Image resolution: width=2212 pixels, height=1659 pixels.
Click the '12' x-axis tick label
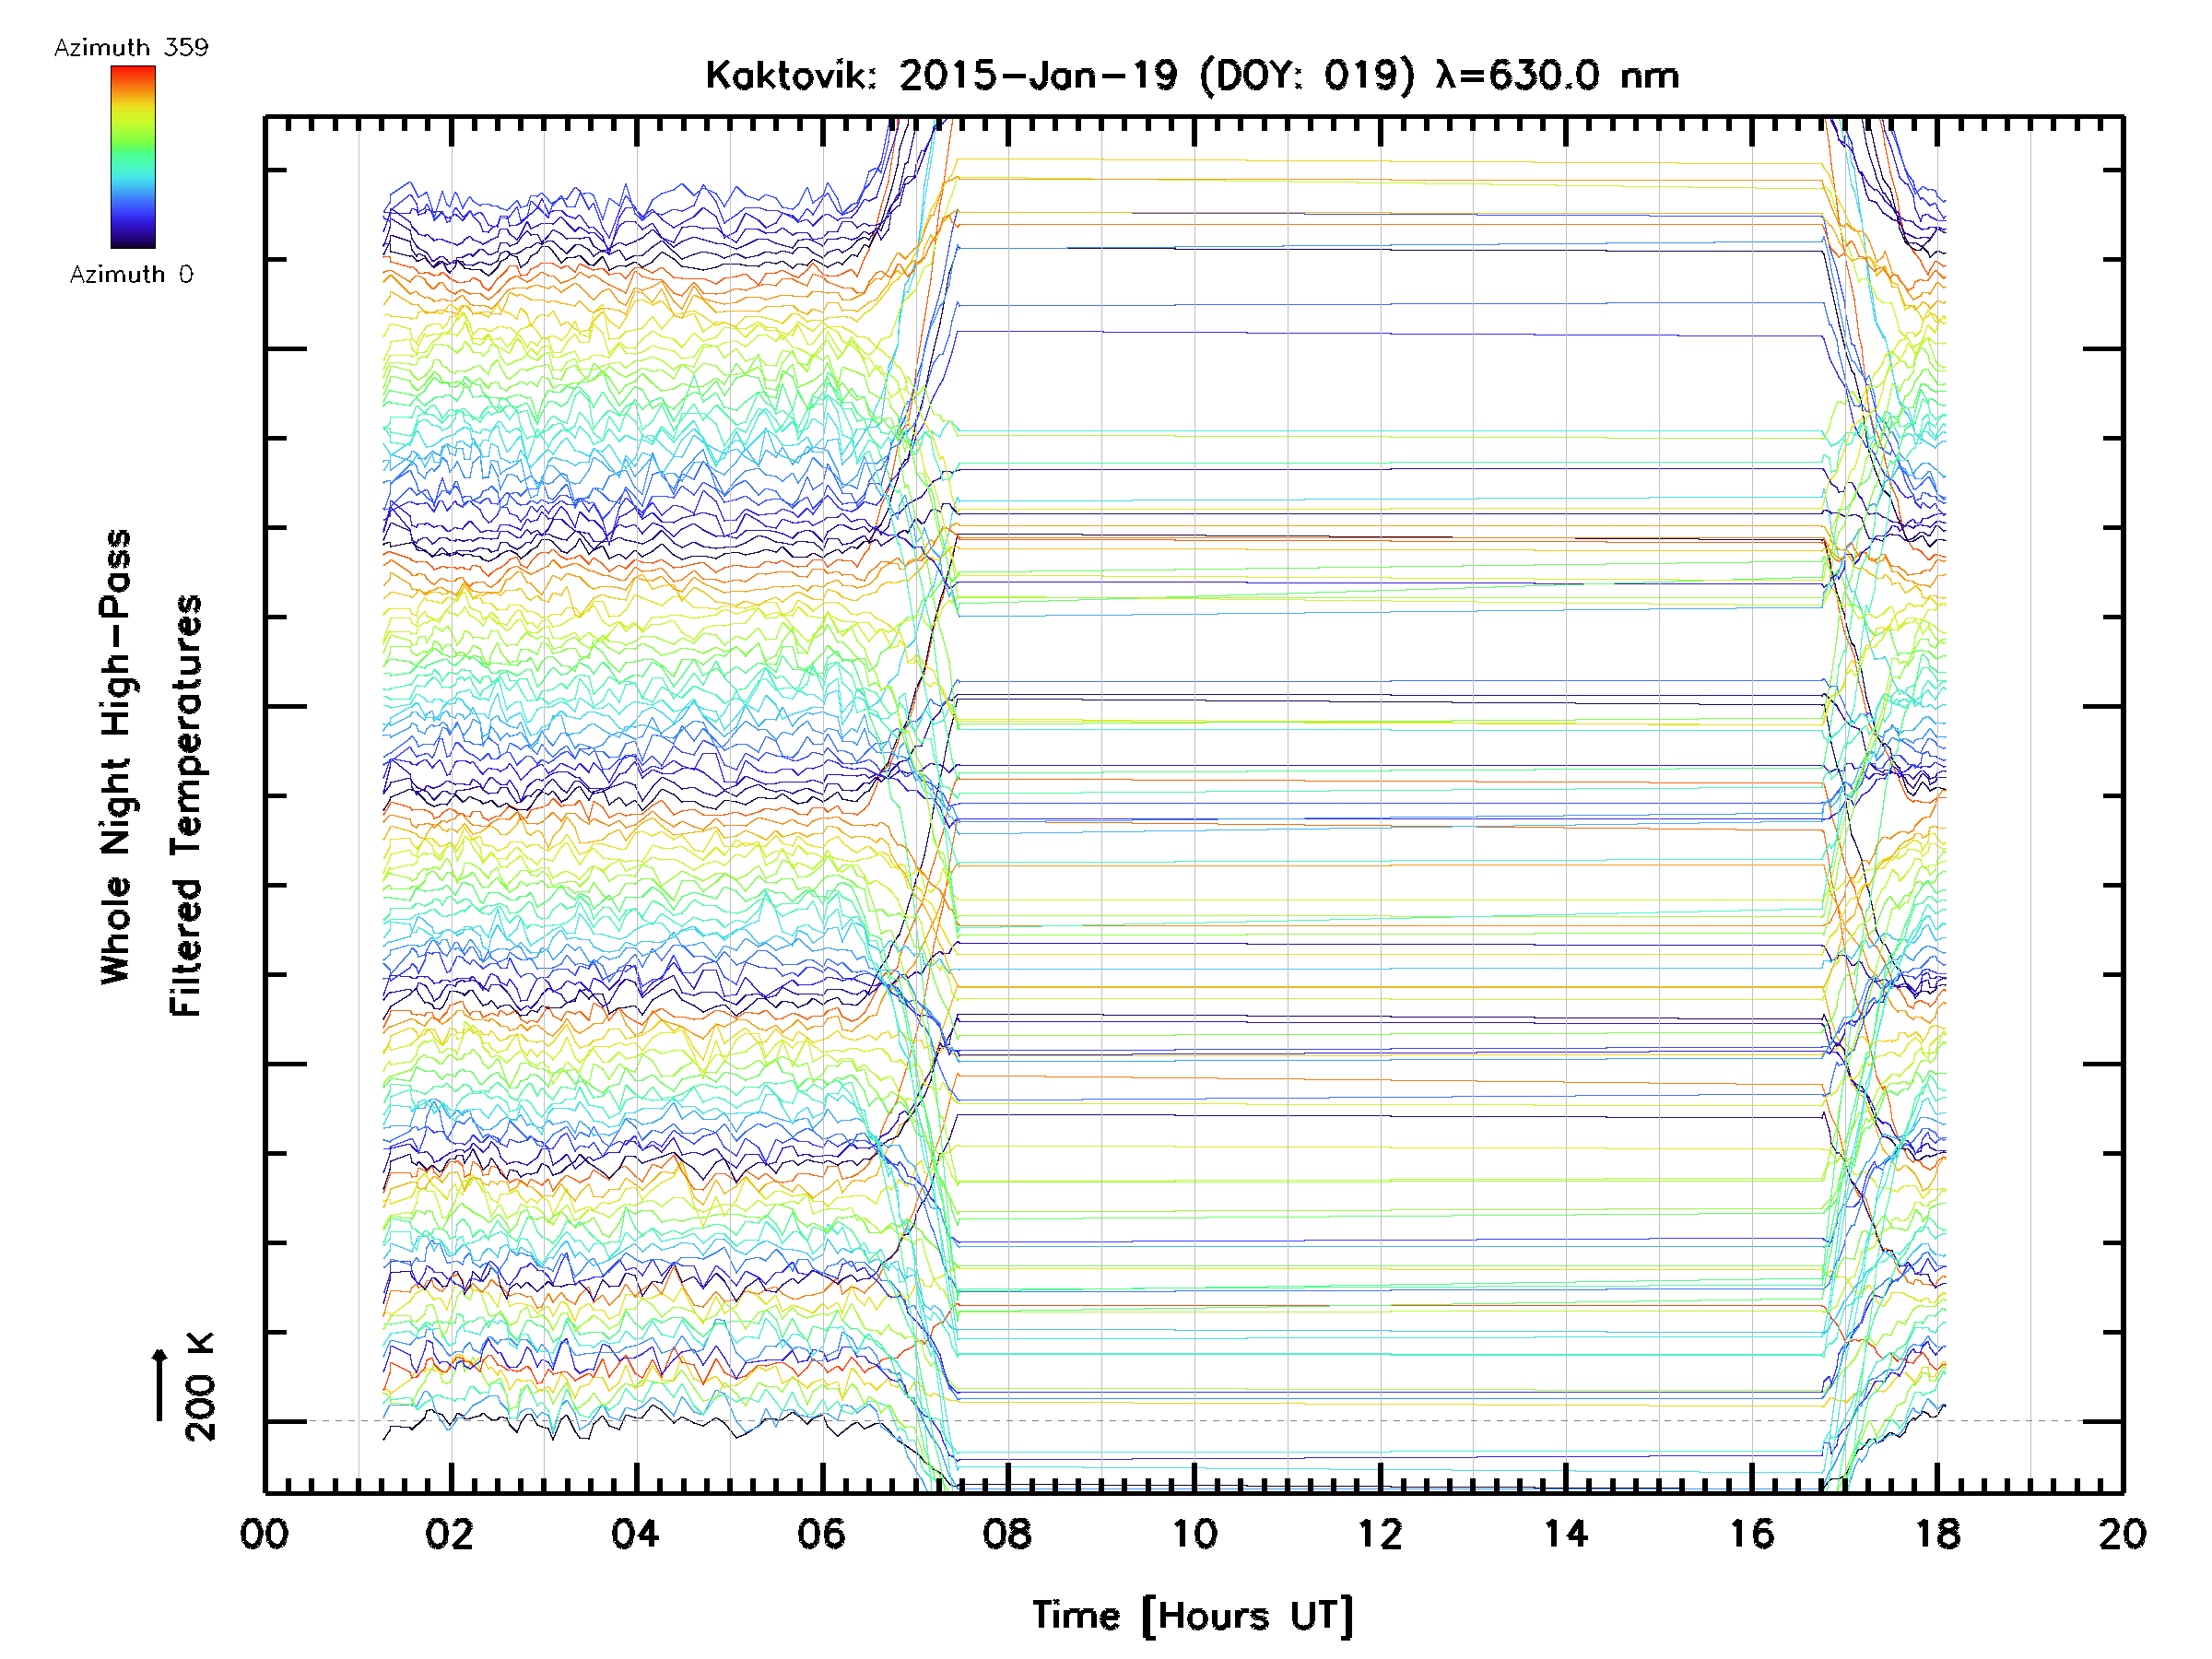pos(1380,1534)
